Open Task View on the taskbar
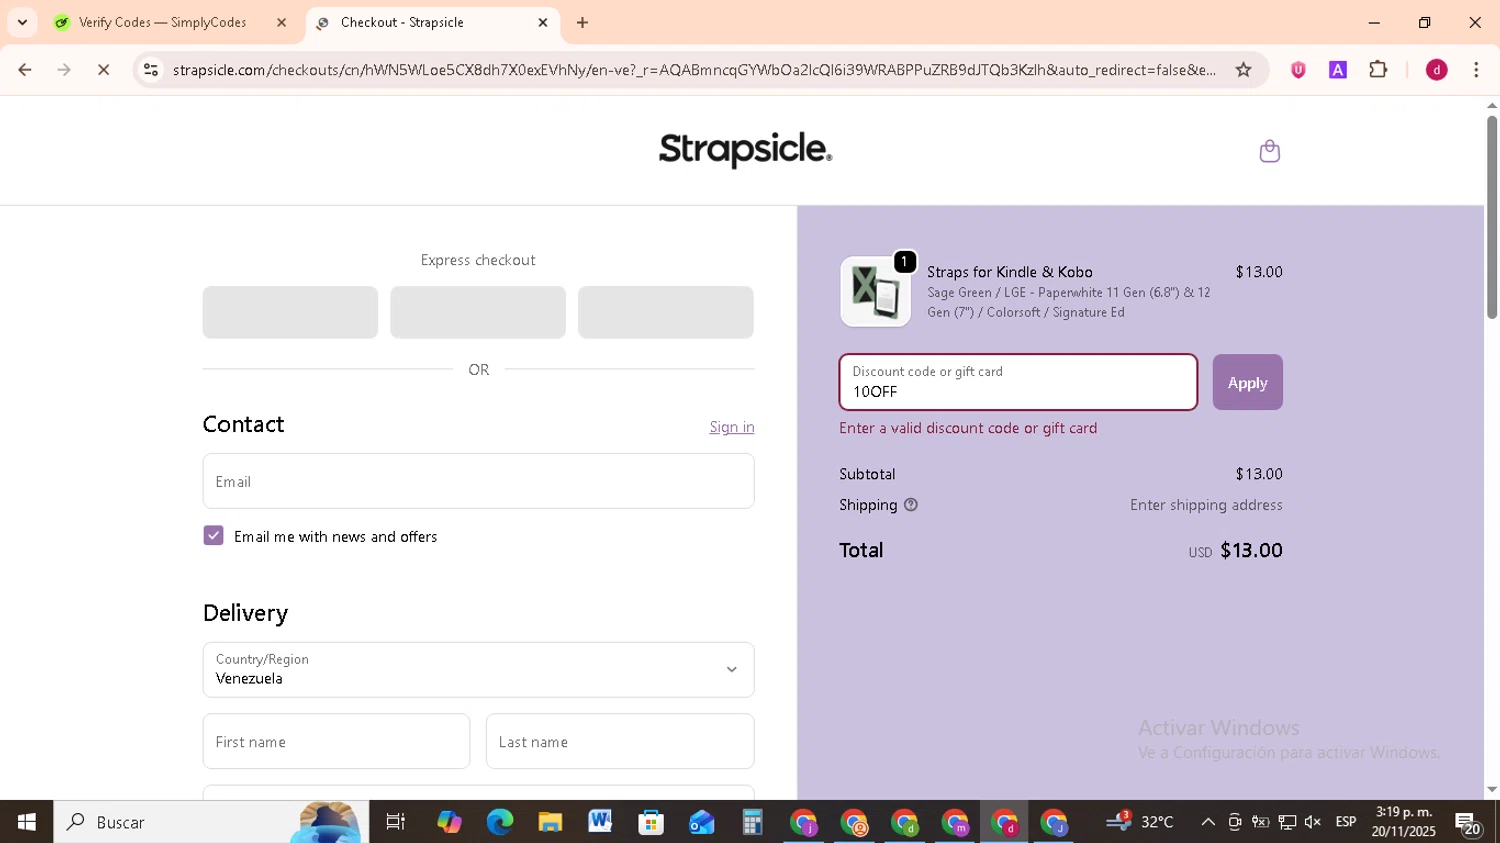Viewport: 1500px width, 843px height. pyautogui.click(x=396, y=822)
